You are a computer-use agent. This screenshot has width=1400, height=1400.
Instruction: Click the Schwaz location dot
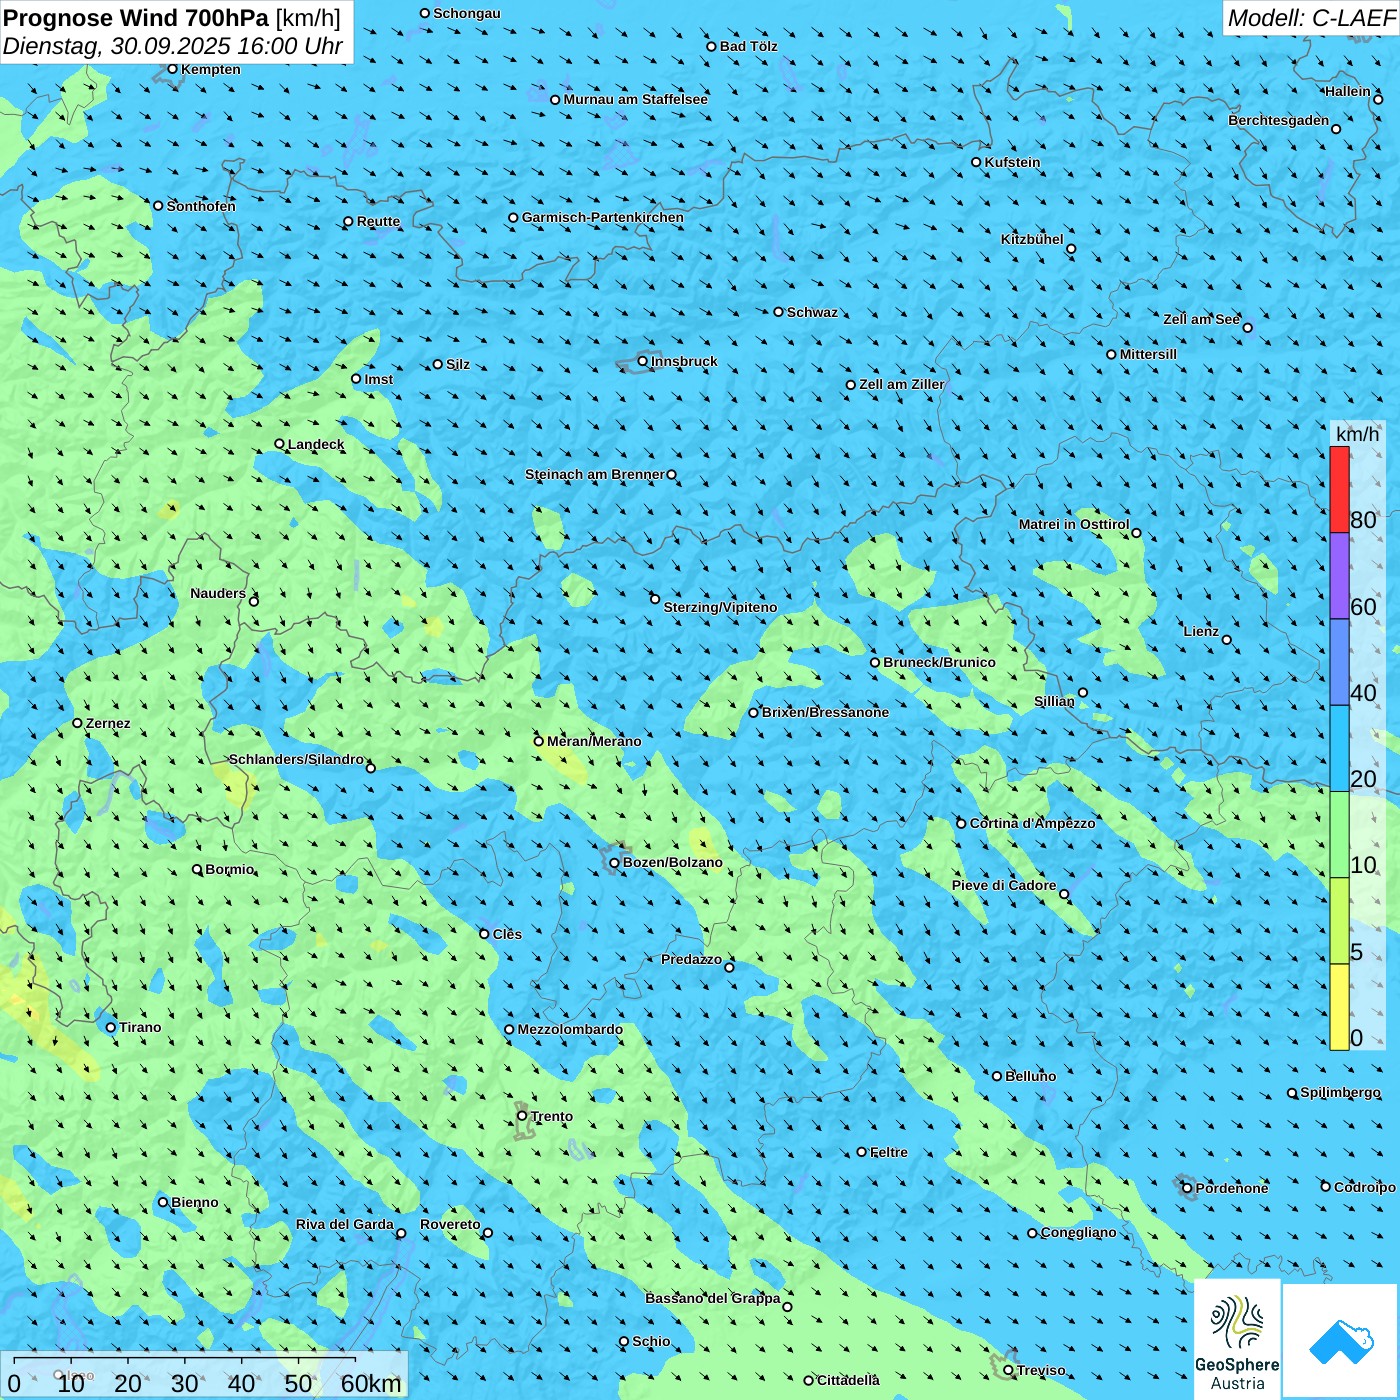pos(779,312)
